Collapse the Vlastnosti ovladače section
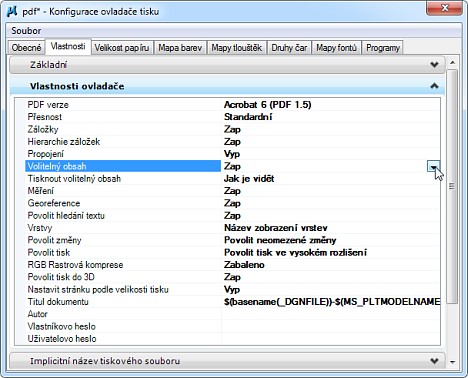The image size is (468, 378). [227, 86]
